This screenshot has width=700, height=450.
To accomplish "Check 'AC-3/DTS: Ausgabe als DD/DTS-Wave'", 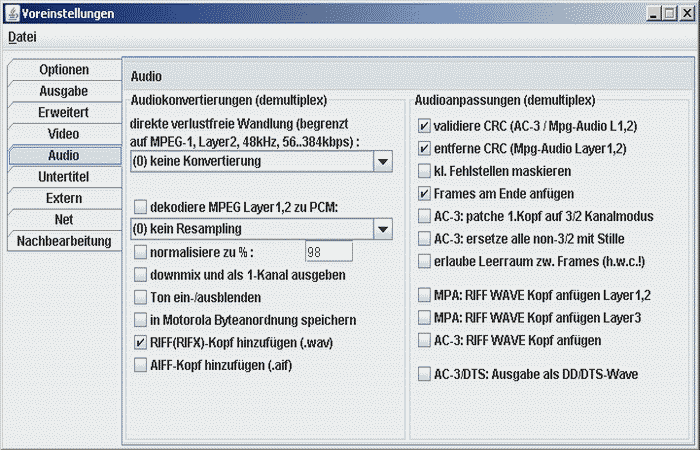I will [425, 374].
